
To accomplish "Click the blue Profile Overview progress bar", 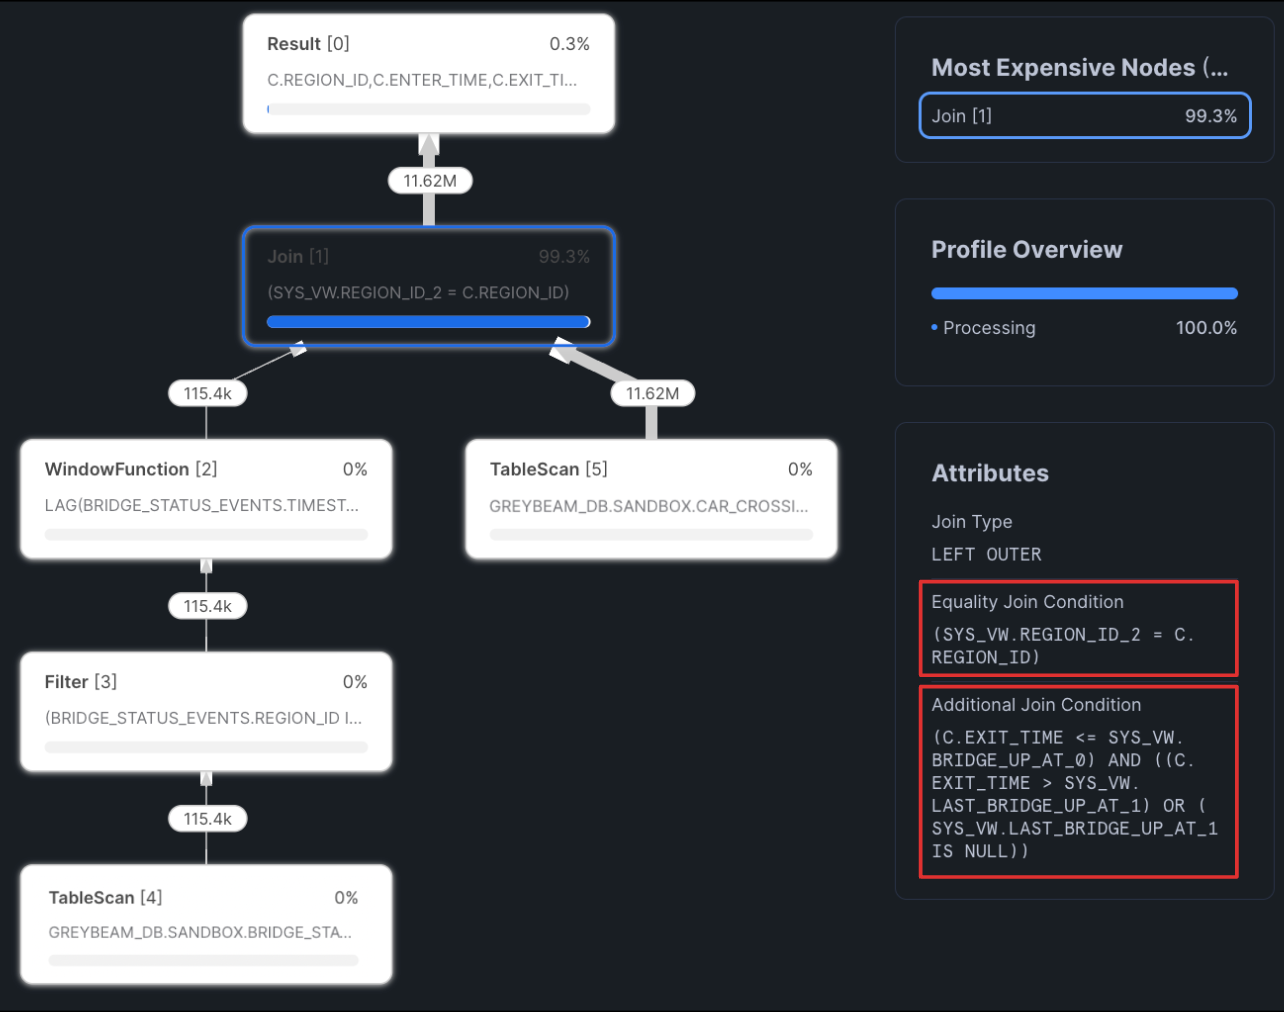I will pos(1084,293).
